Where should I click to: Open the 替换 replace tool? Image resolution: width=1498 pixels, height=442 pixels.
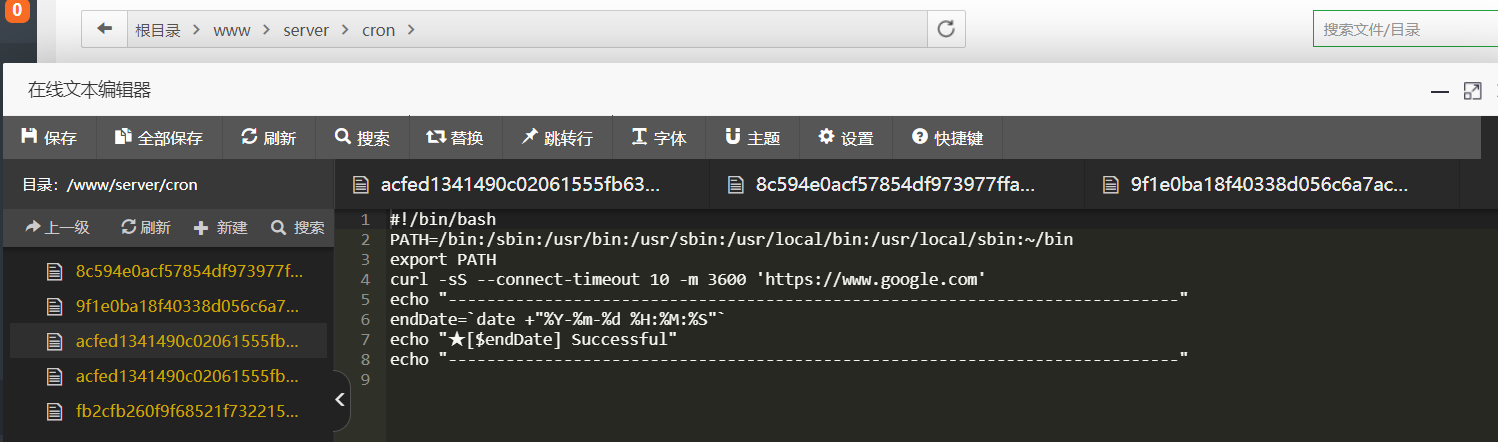coord(455,138)
